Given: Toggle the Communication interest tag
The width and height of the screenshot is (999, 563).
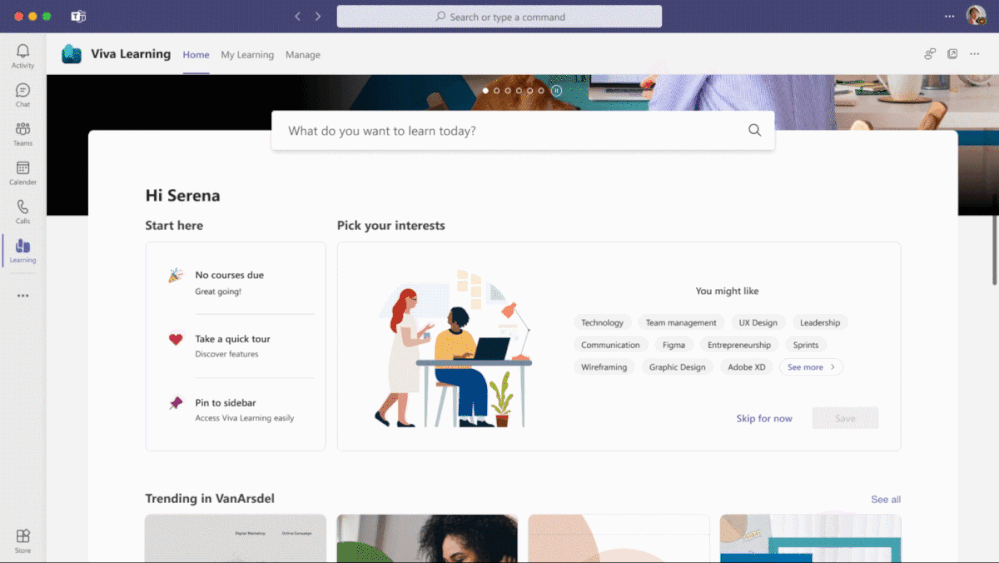Looking at the screenshot, I should coord(610,345).
